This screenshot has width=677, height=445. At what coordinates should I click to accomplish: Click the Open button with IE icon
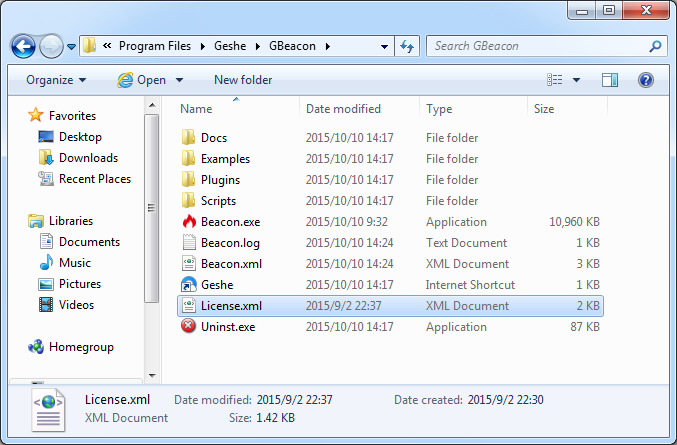click(142, 80)
